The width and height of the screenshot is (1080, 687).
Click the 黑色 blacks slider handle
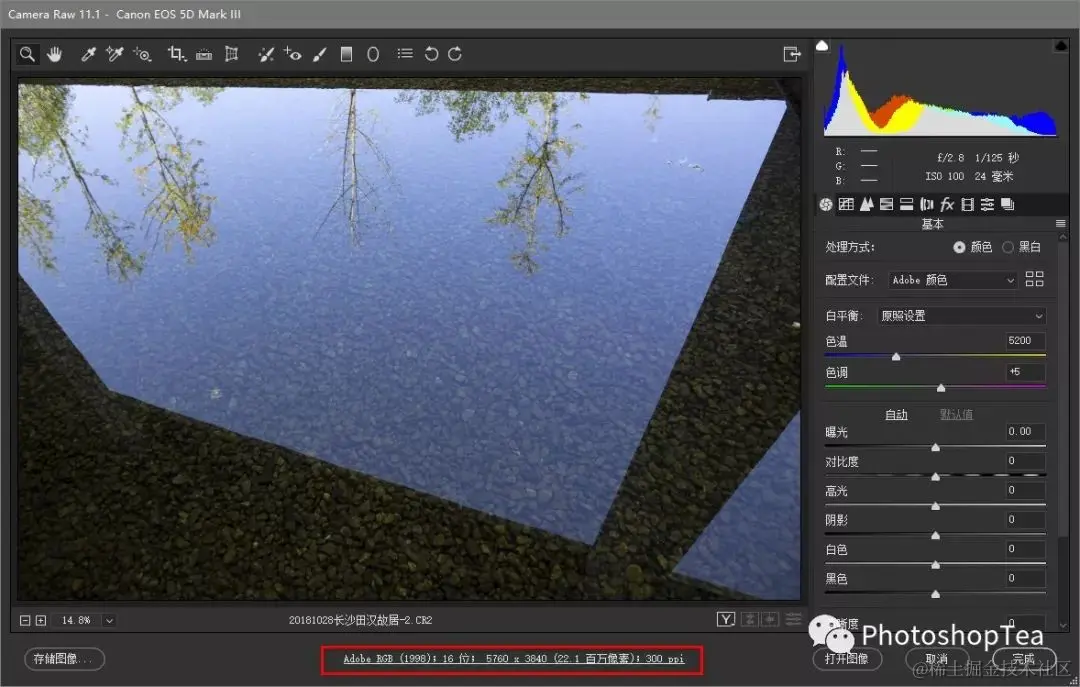(x=935, y=593)
